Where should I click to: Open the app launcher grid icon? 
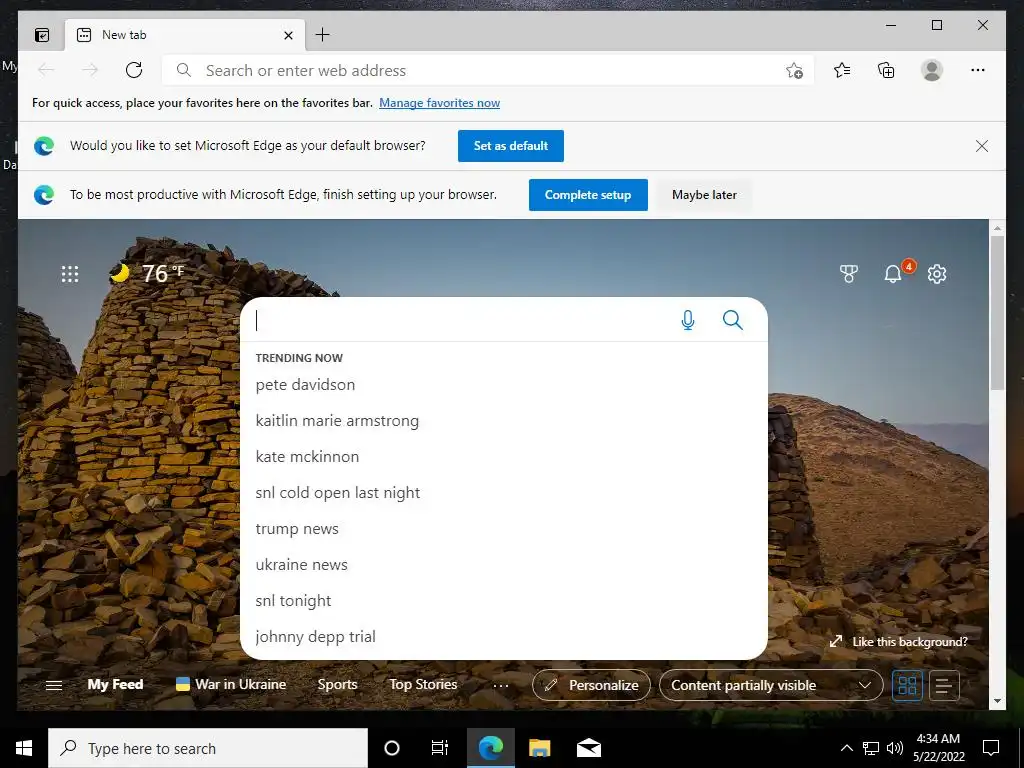click(x=70, y=274)
